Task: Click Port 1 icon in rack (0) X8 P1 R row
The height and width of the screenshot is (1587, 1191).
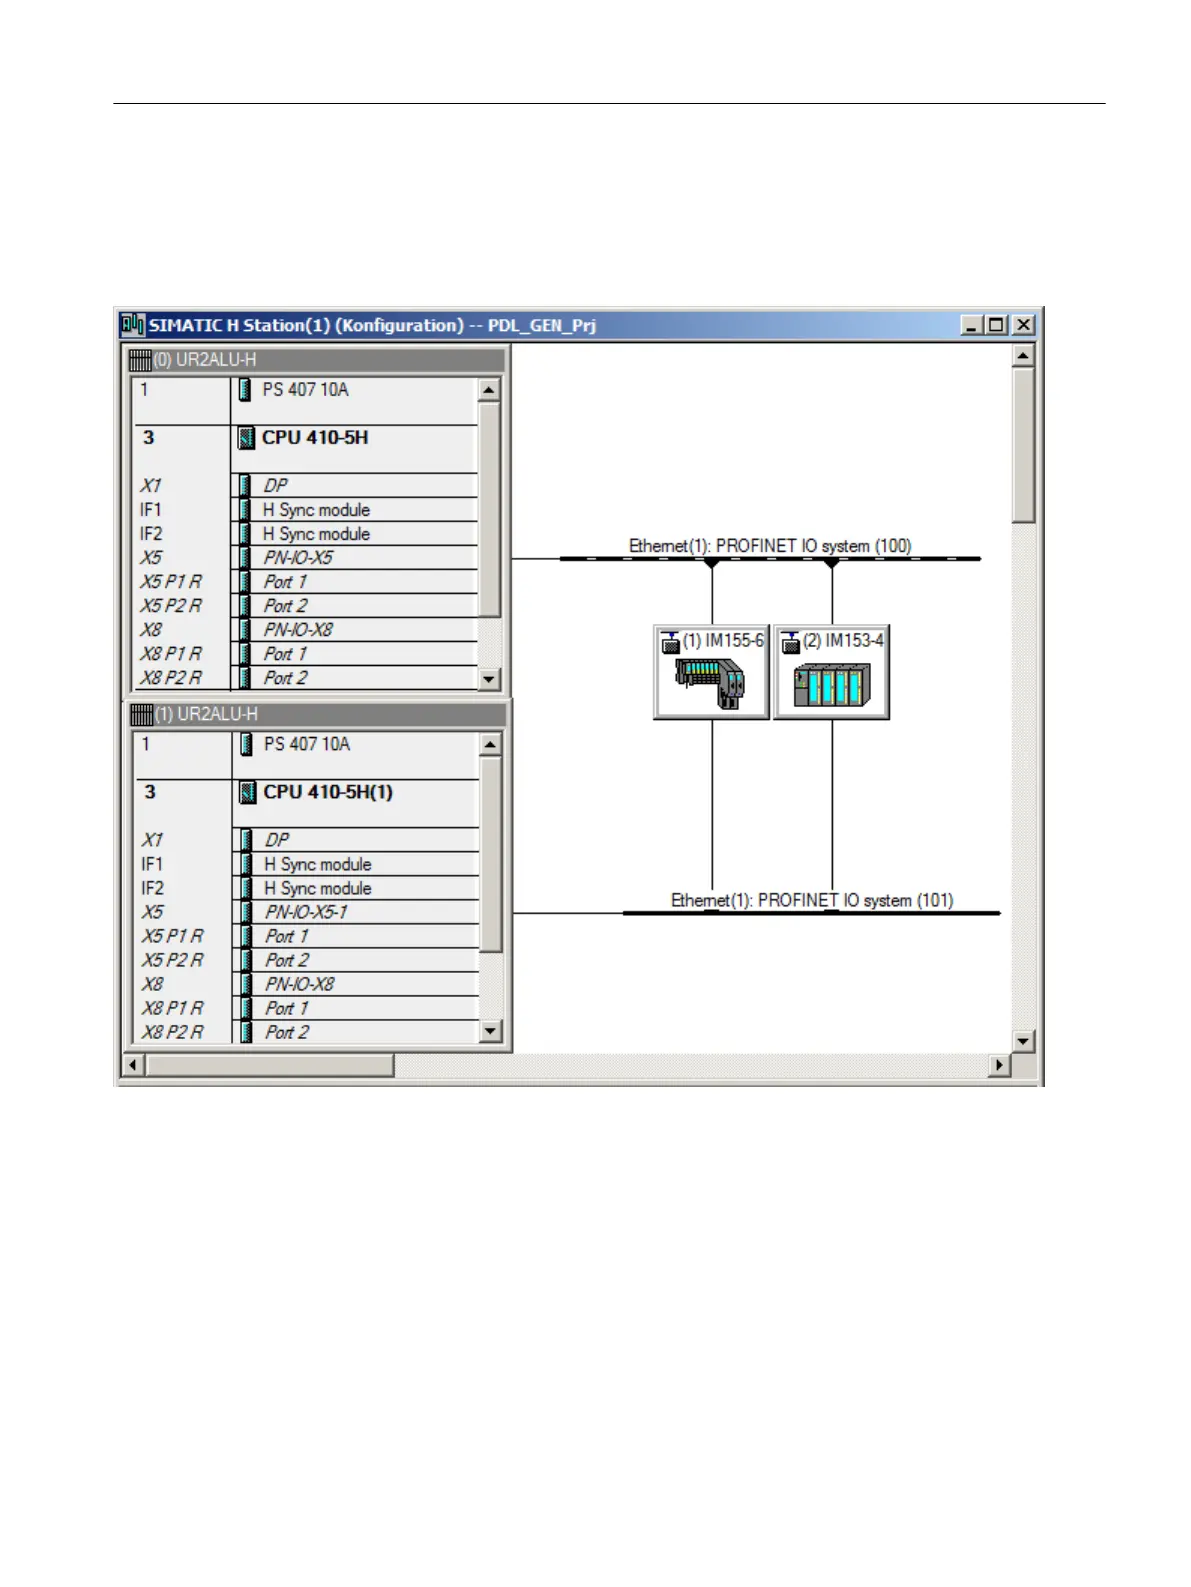Action: pyautogui.click(x=245, y=654)
